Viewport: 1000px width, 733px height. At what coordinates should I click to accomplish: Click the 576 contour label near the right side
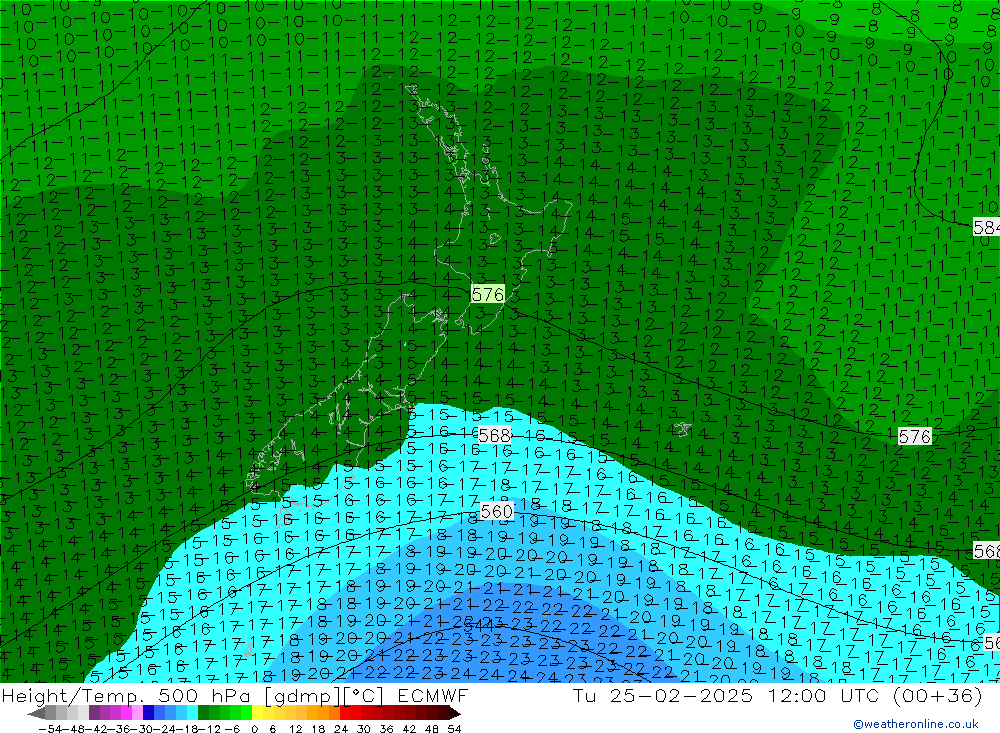915,436
